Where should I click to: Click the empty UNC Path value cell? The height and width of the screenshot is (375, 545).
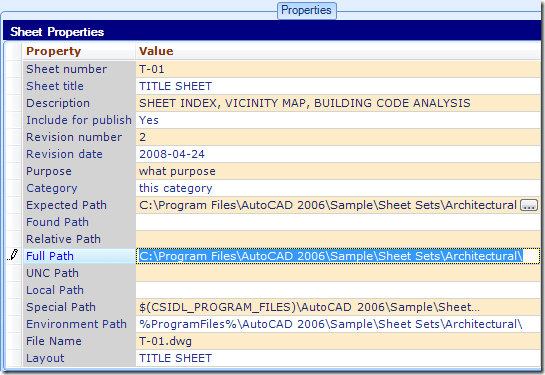click(338, 273)
